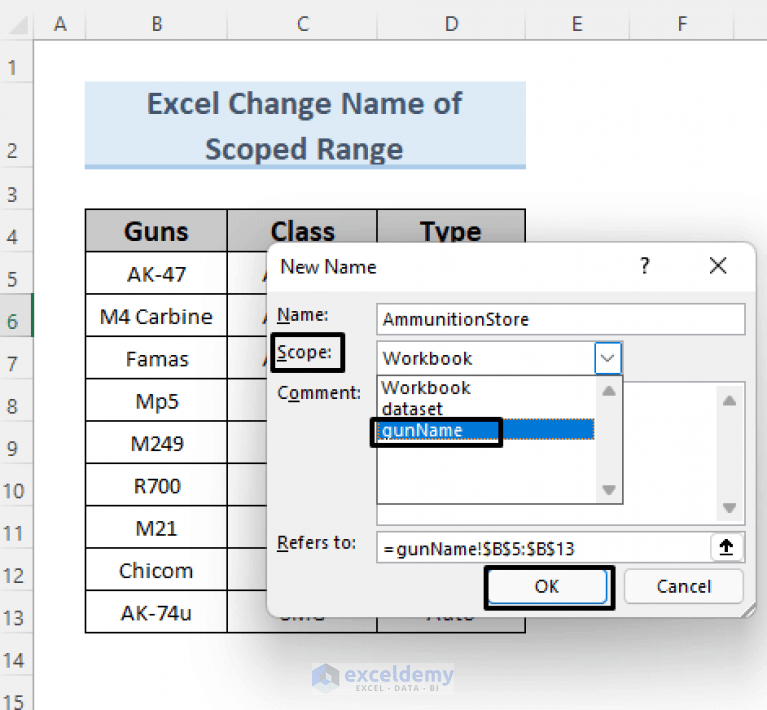Click cell containing M21
The width and height of the screenshot is (767, 710).
click(157, 528)
